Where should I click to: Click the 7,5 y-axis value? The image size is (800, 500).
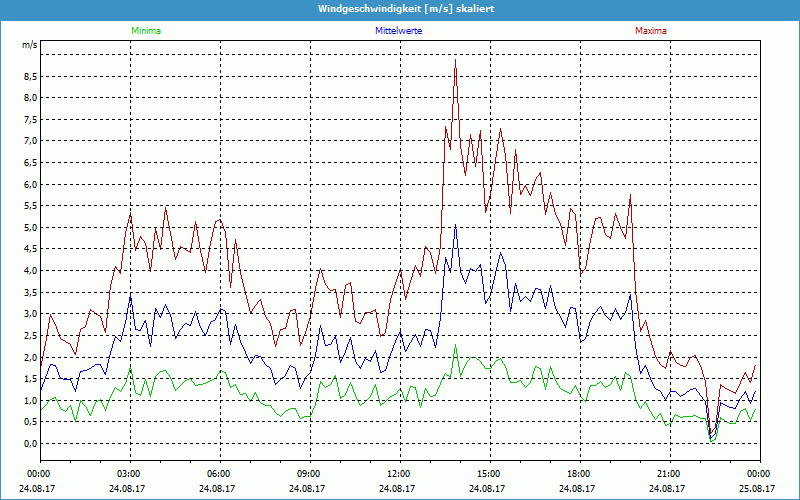tap(31, 119)
